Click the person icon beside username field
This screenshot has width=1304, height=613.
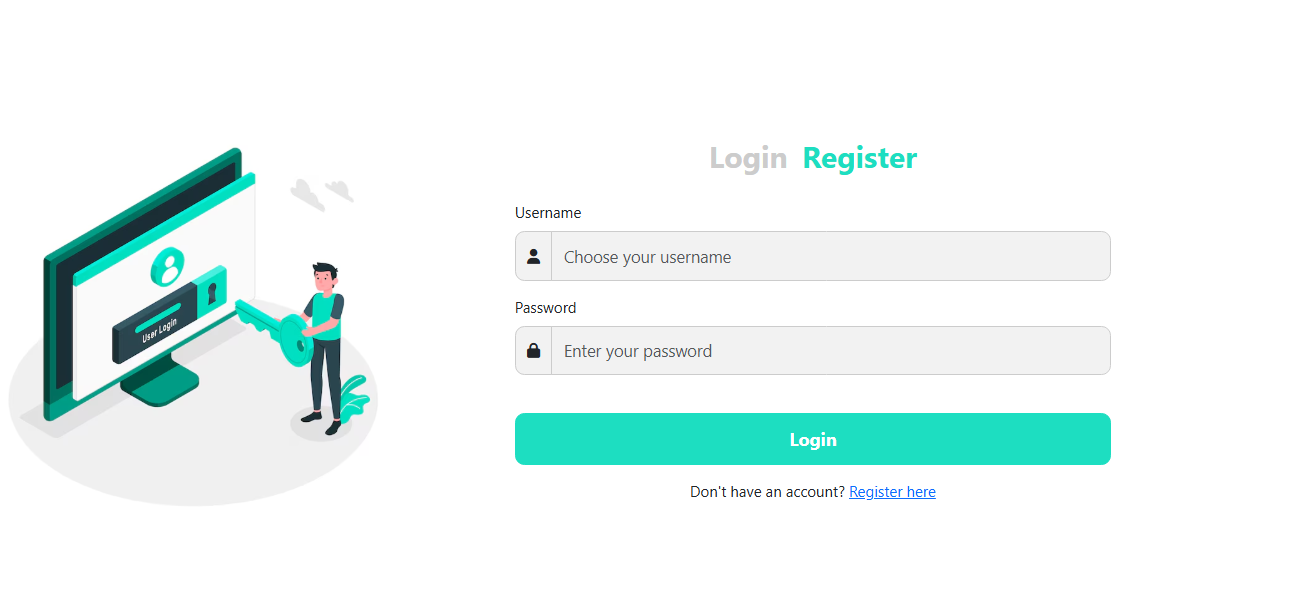[534, 257]
